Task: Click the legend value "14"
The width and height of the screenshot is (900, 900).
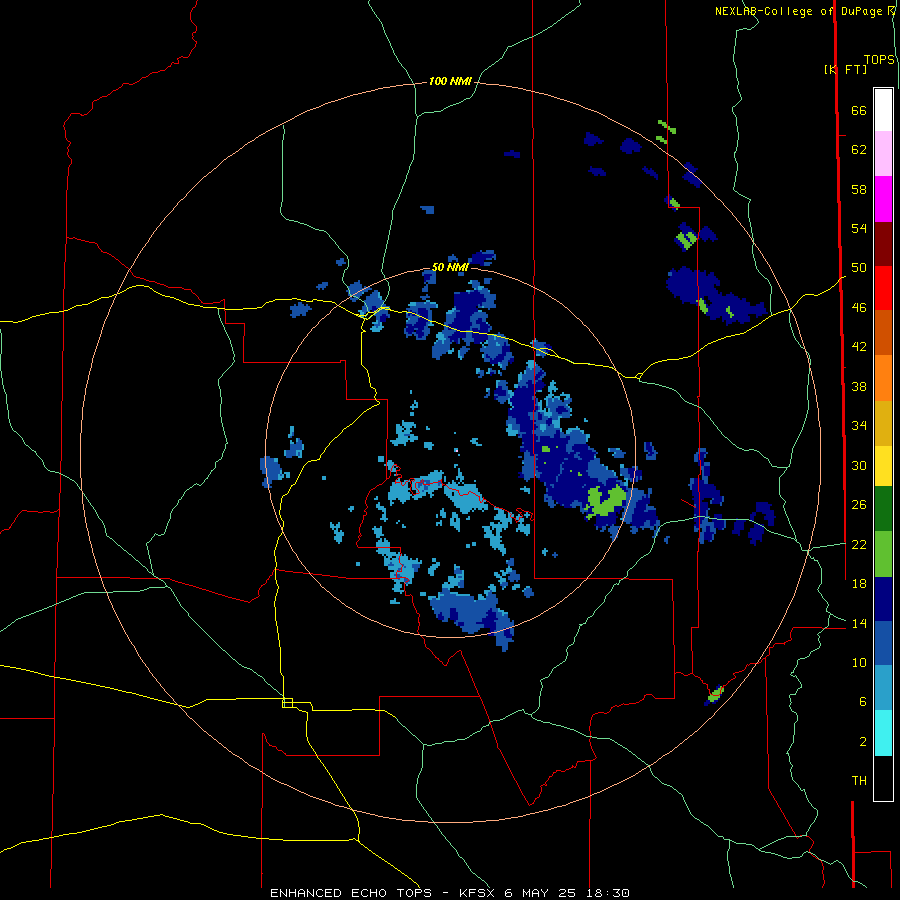Action: (859, 623)
